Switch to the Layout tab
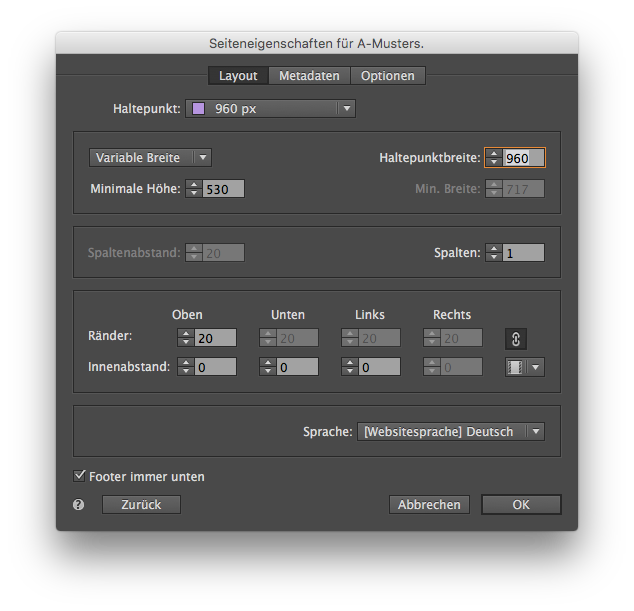Screen dimensions: 634x611 (238, 76)
